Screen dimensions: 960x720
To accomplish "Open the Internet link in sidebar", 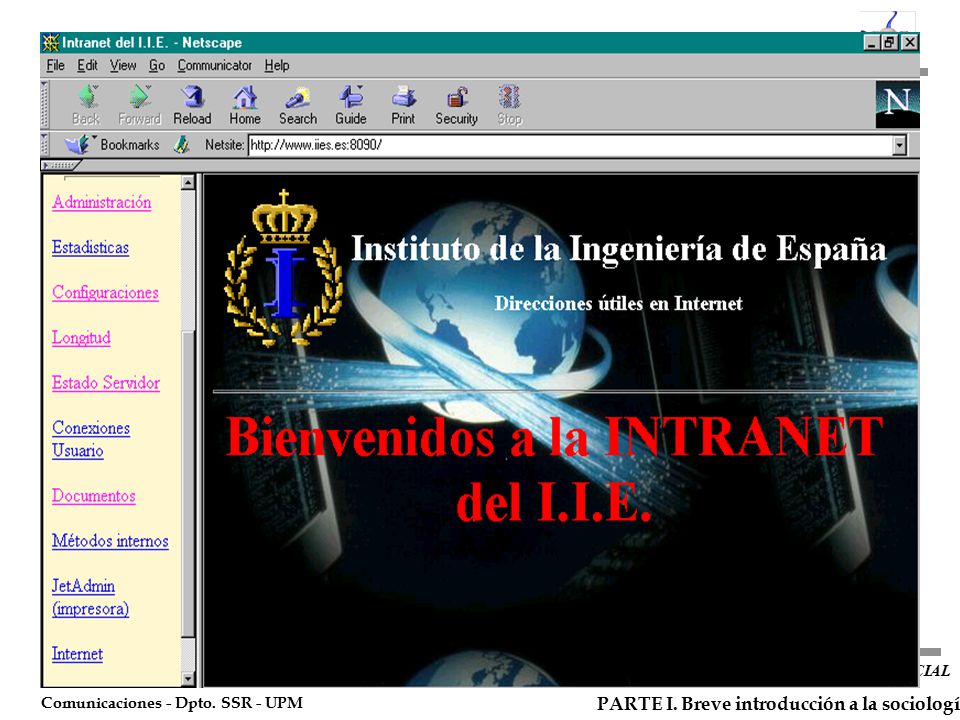I will click(77, 654).
